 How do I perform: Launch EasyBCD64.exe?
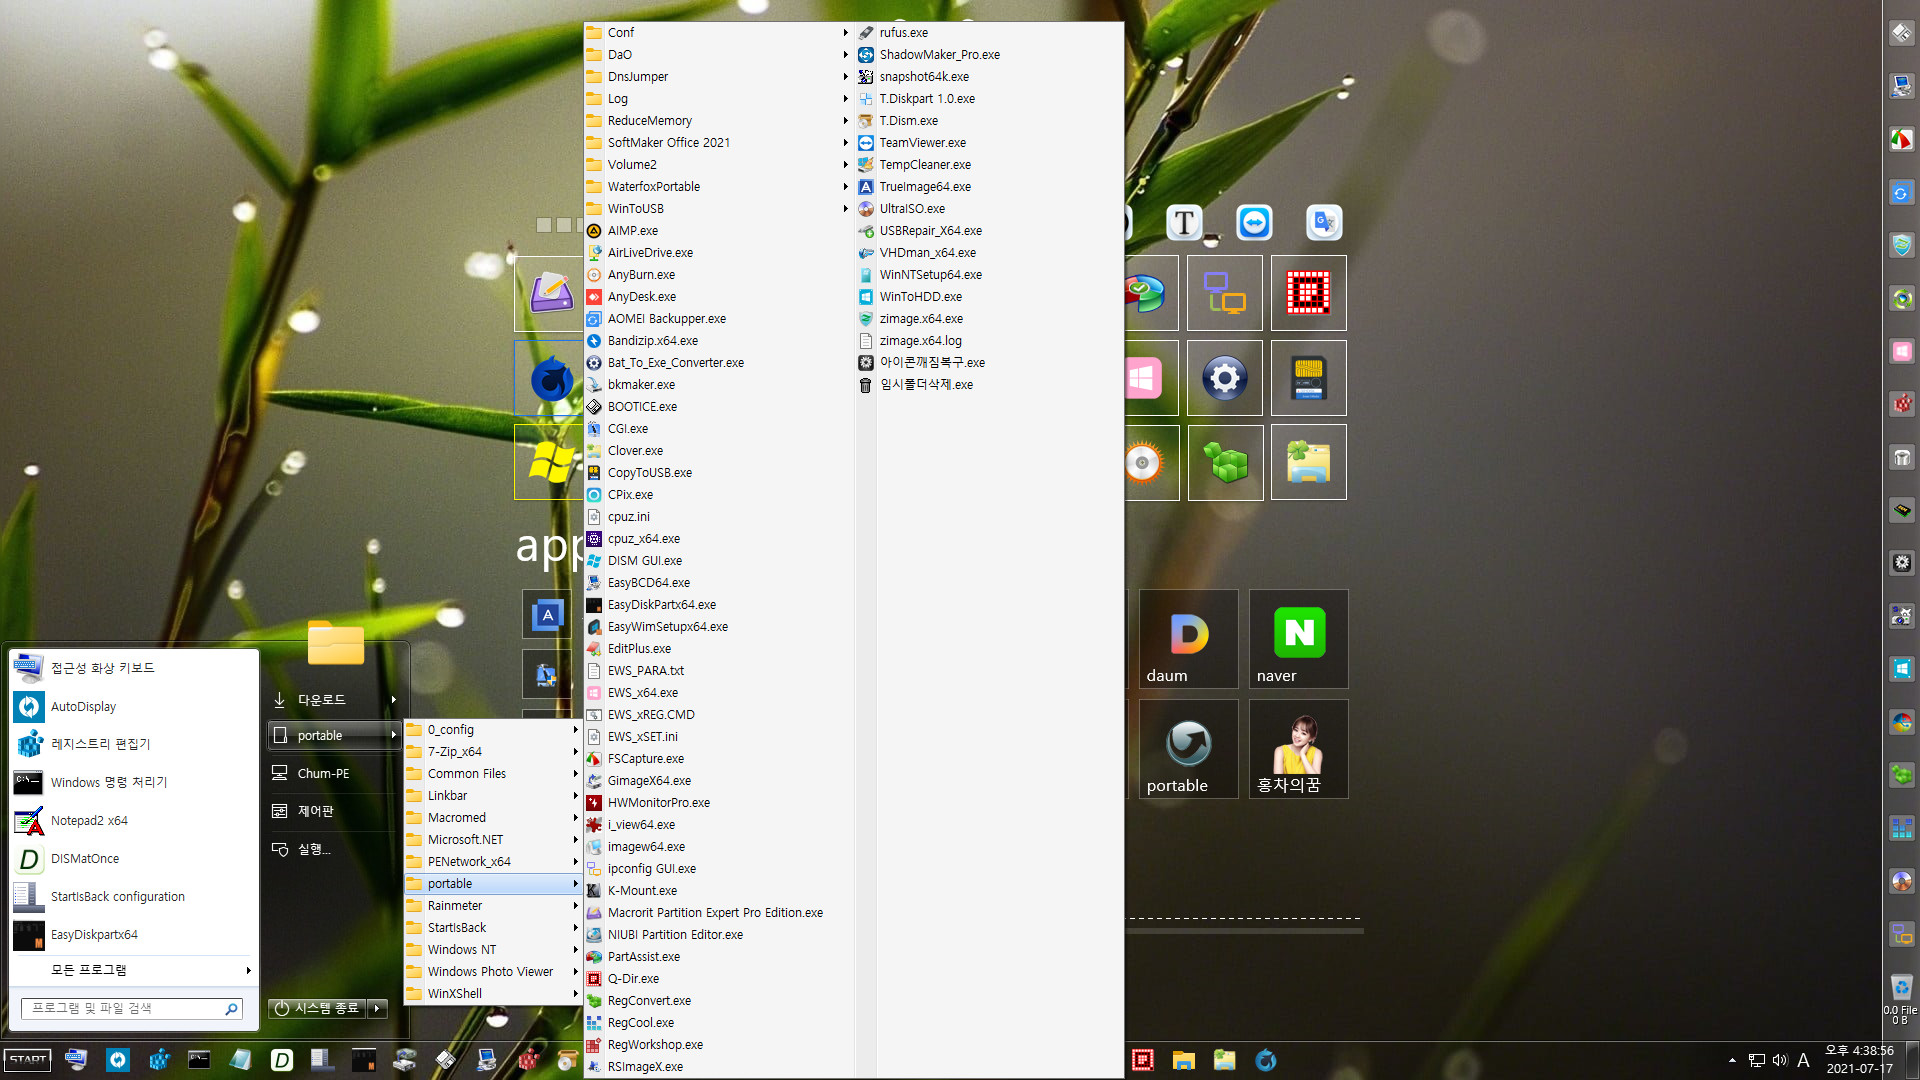tap(648, 583)
